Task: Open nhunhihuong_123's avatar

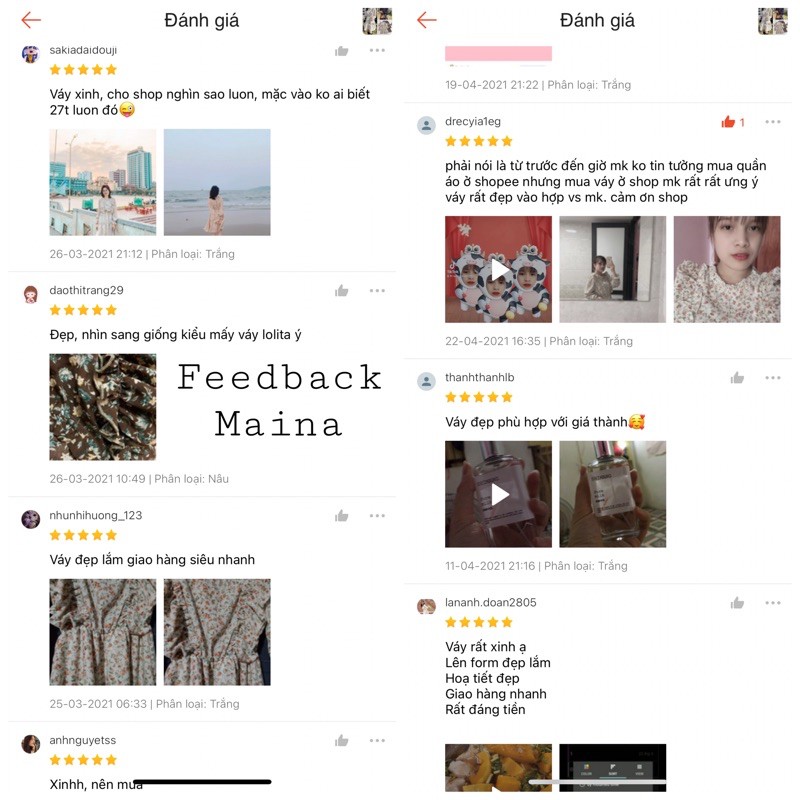Action: 31,519
